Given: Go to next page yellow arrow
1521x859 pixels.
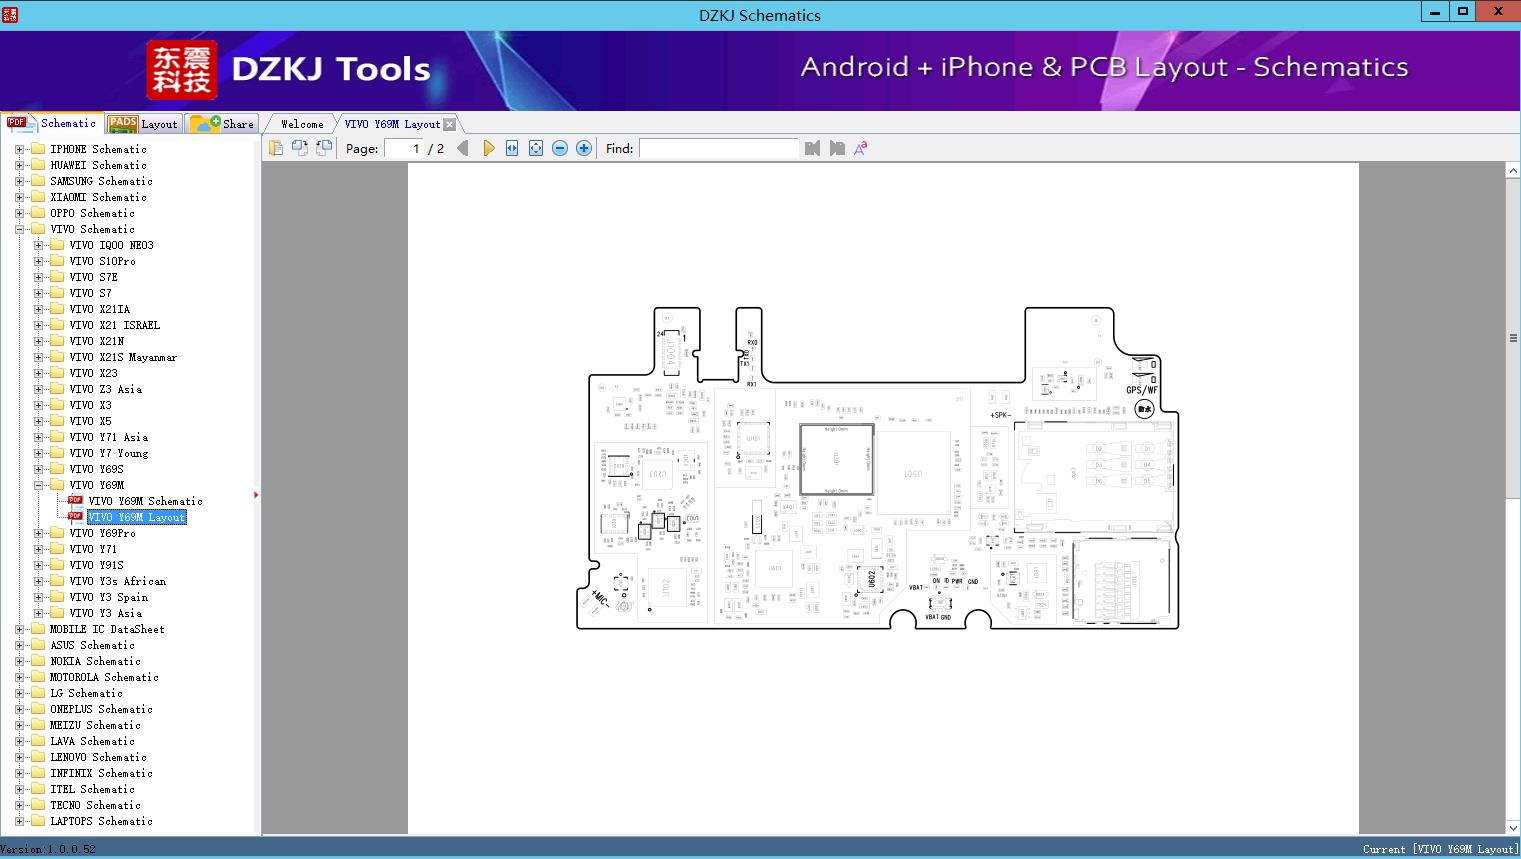Looking at the screenshot, I should point(488,148).
